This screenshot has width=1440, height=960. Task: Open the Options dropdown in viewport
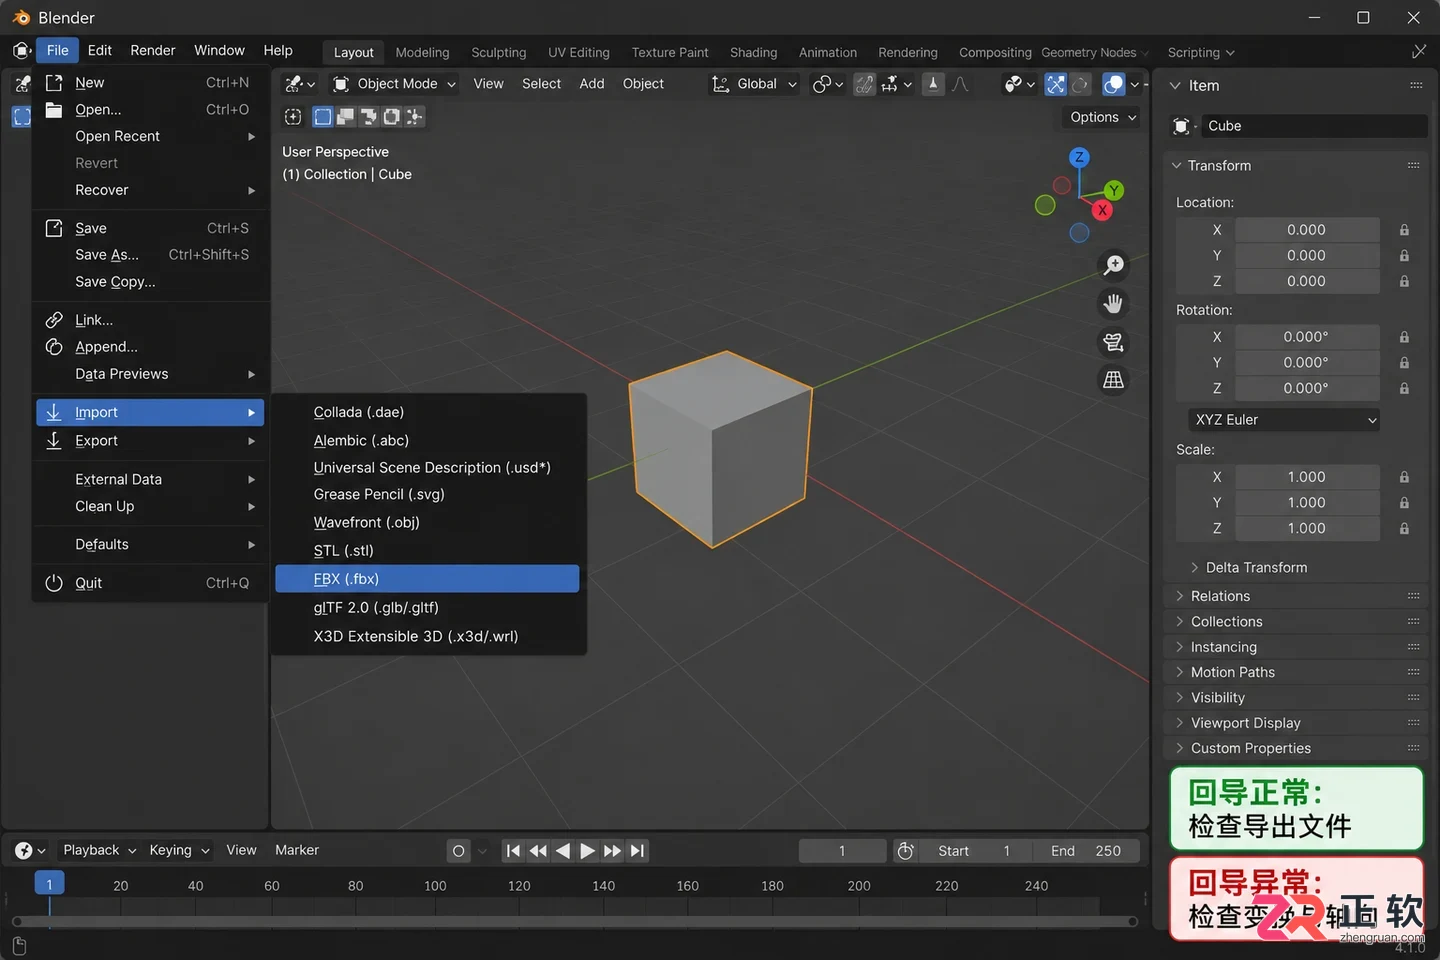1103,117
